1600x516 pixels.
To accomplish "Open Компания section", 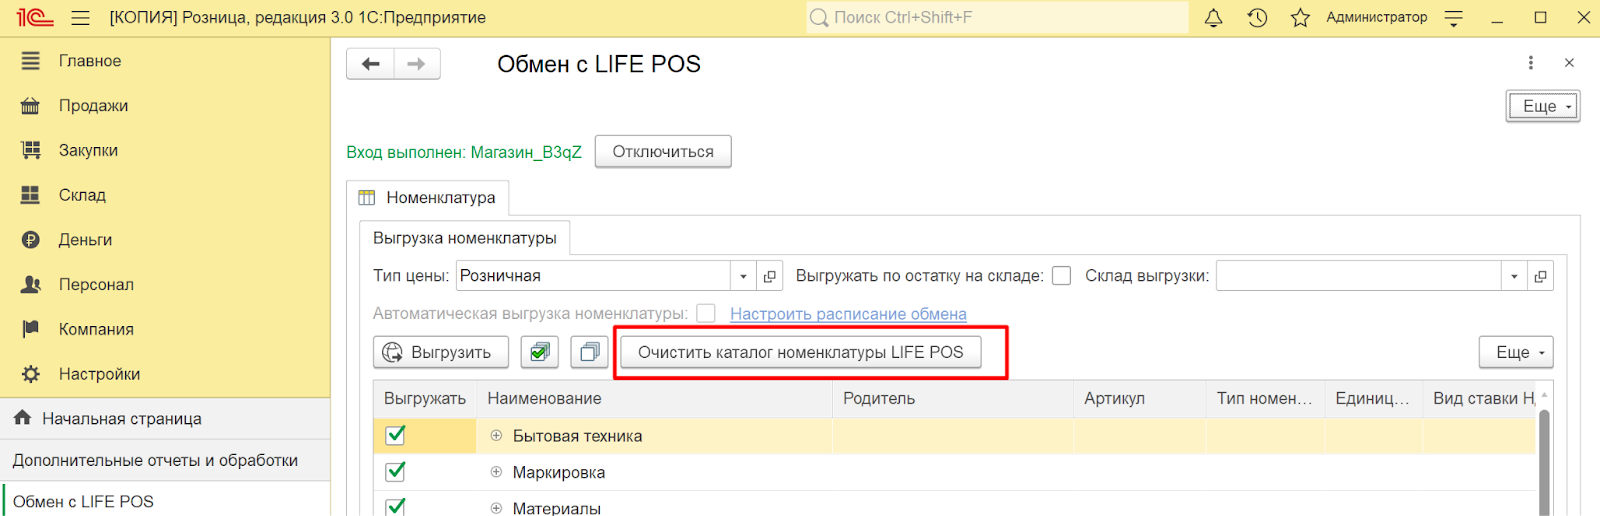I will pyautogui.click(x=96, y=329).
